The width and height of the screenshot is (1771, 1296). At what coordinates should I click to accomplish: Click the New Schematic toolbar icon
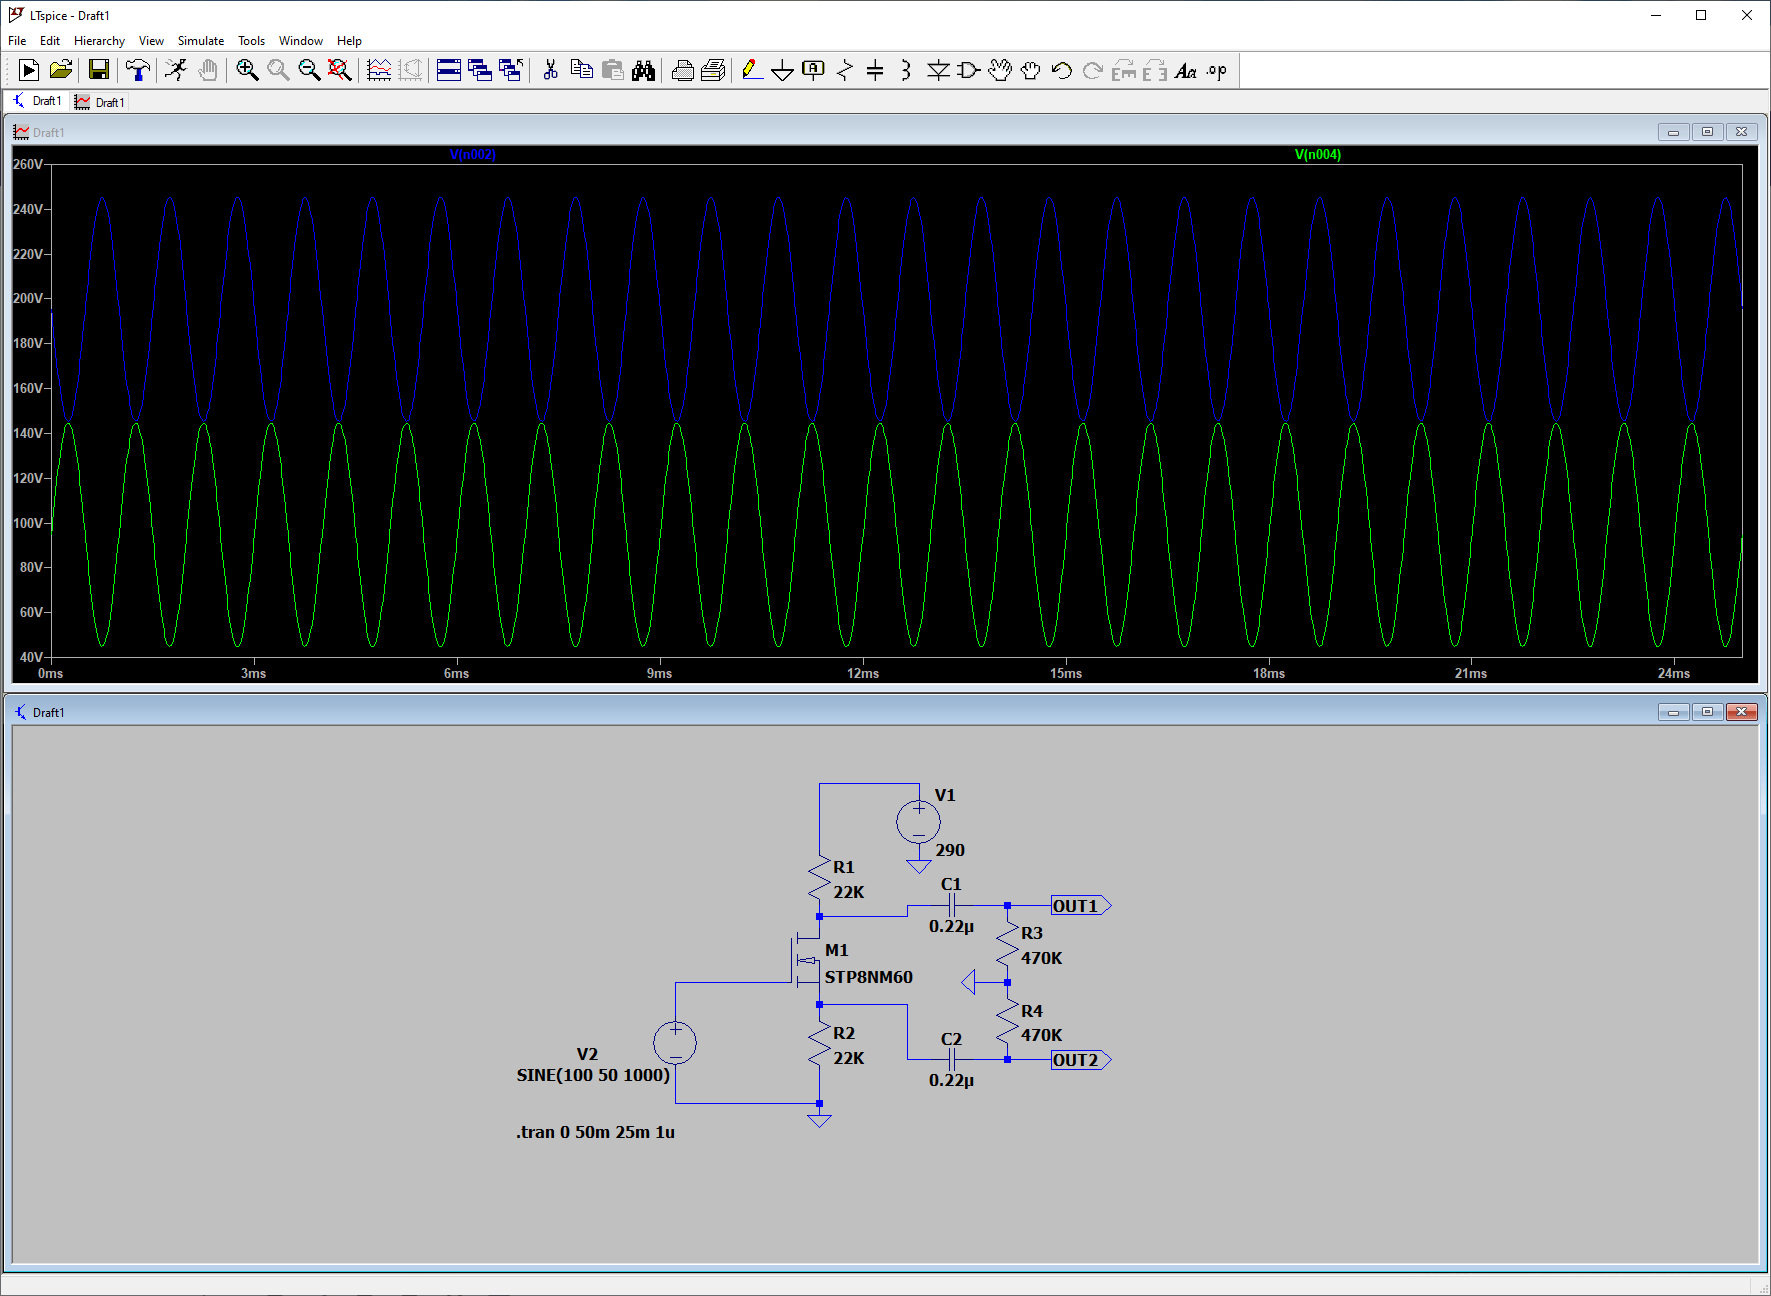coord(29,70)
